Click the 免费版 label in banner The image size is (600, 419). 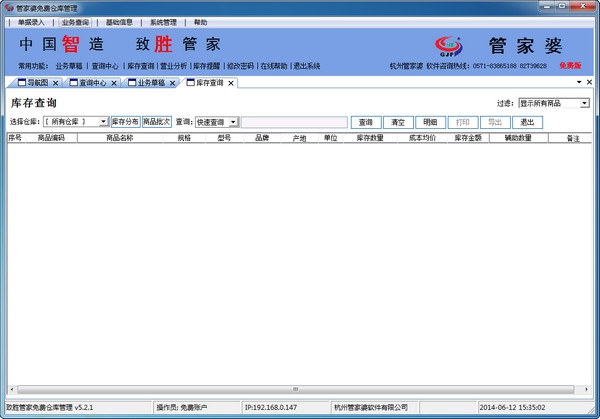click(570, 66)
